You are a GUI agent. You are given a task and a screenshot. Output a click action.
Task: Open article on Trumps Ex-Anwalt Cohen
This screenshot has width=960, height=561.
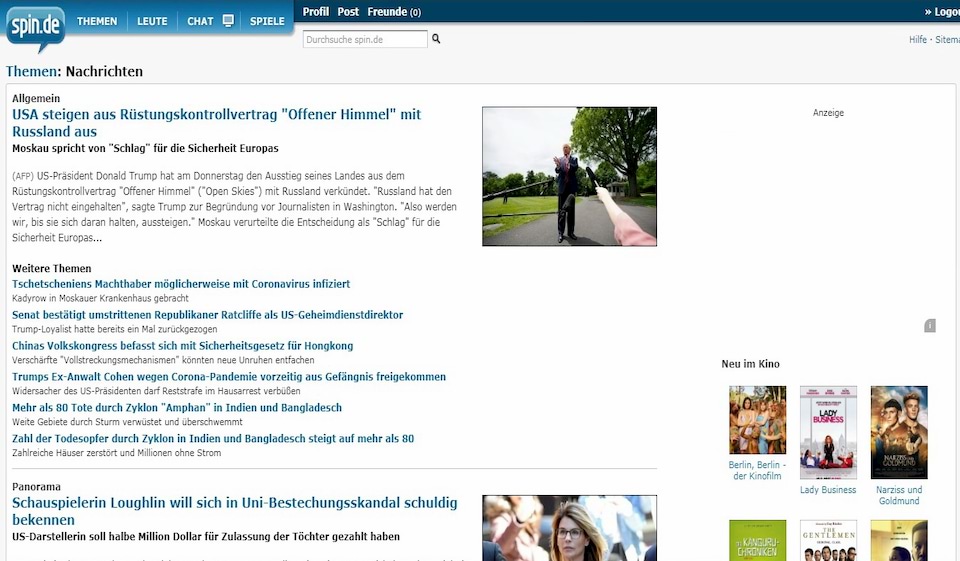point(229,377)
